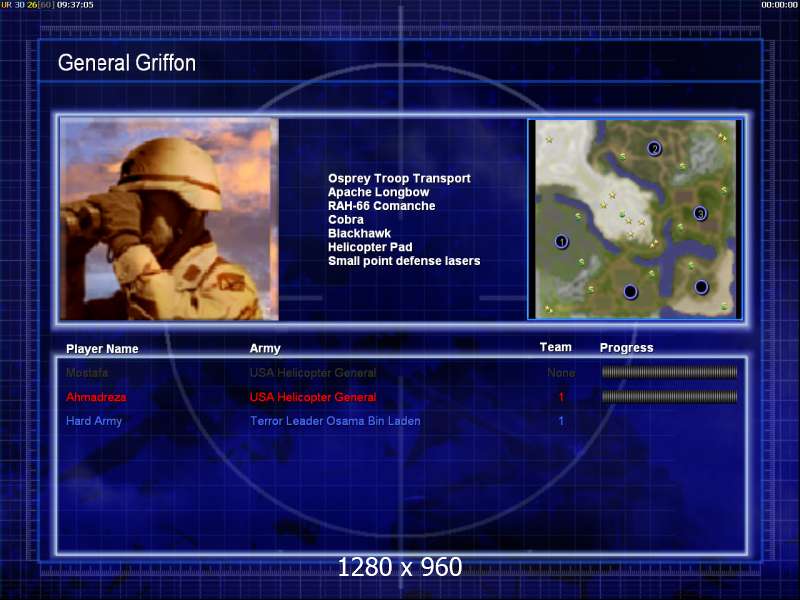
Task: Click the General Griffon soldier portrait
Action: tap(169, 219)
